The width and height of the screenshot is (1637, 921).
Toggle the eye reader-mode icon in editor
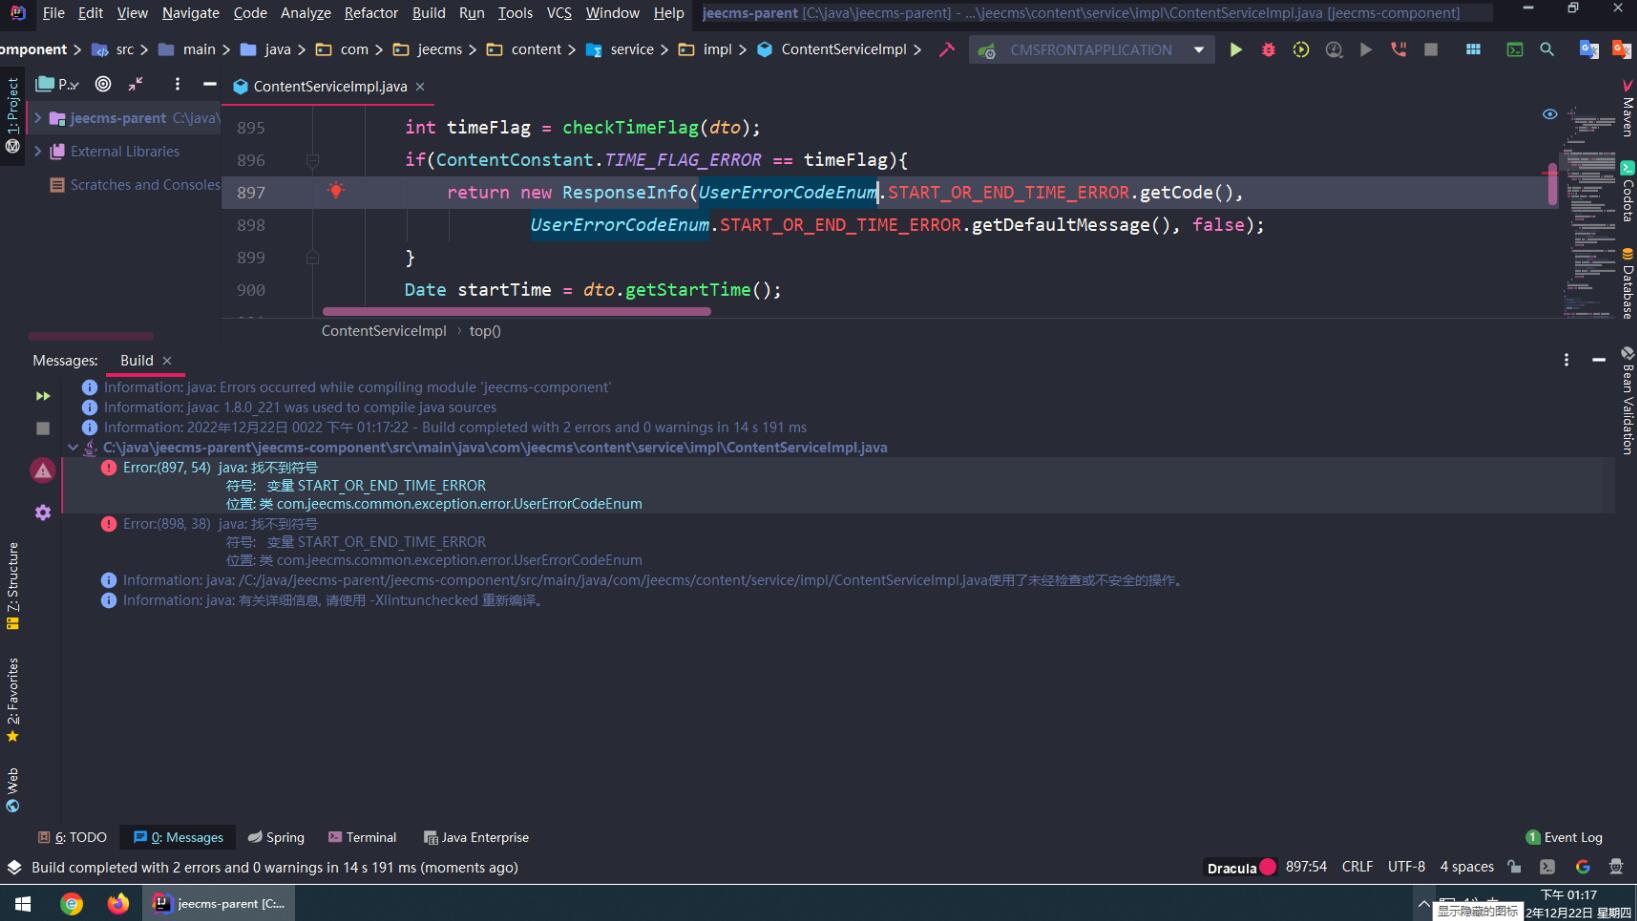point(1549,114)
